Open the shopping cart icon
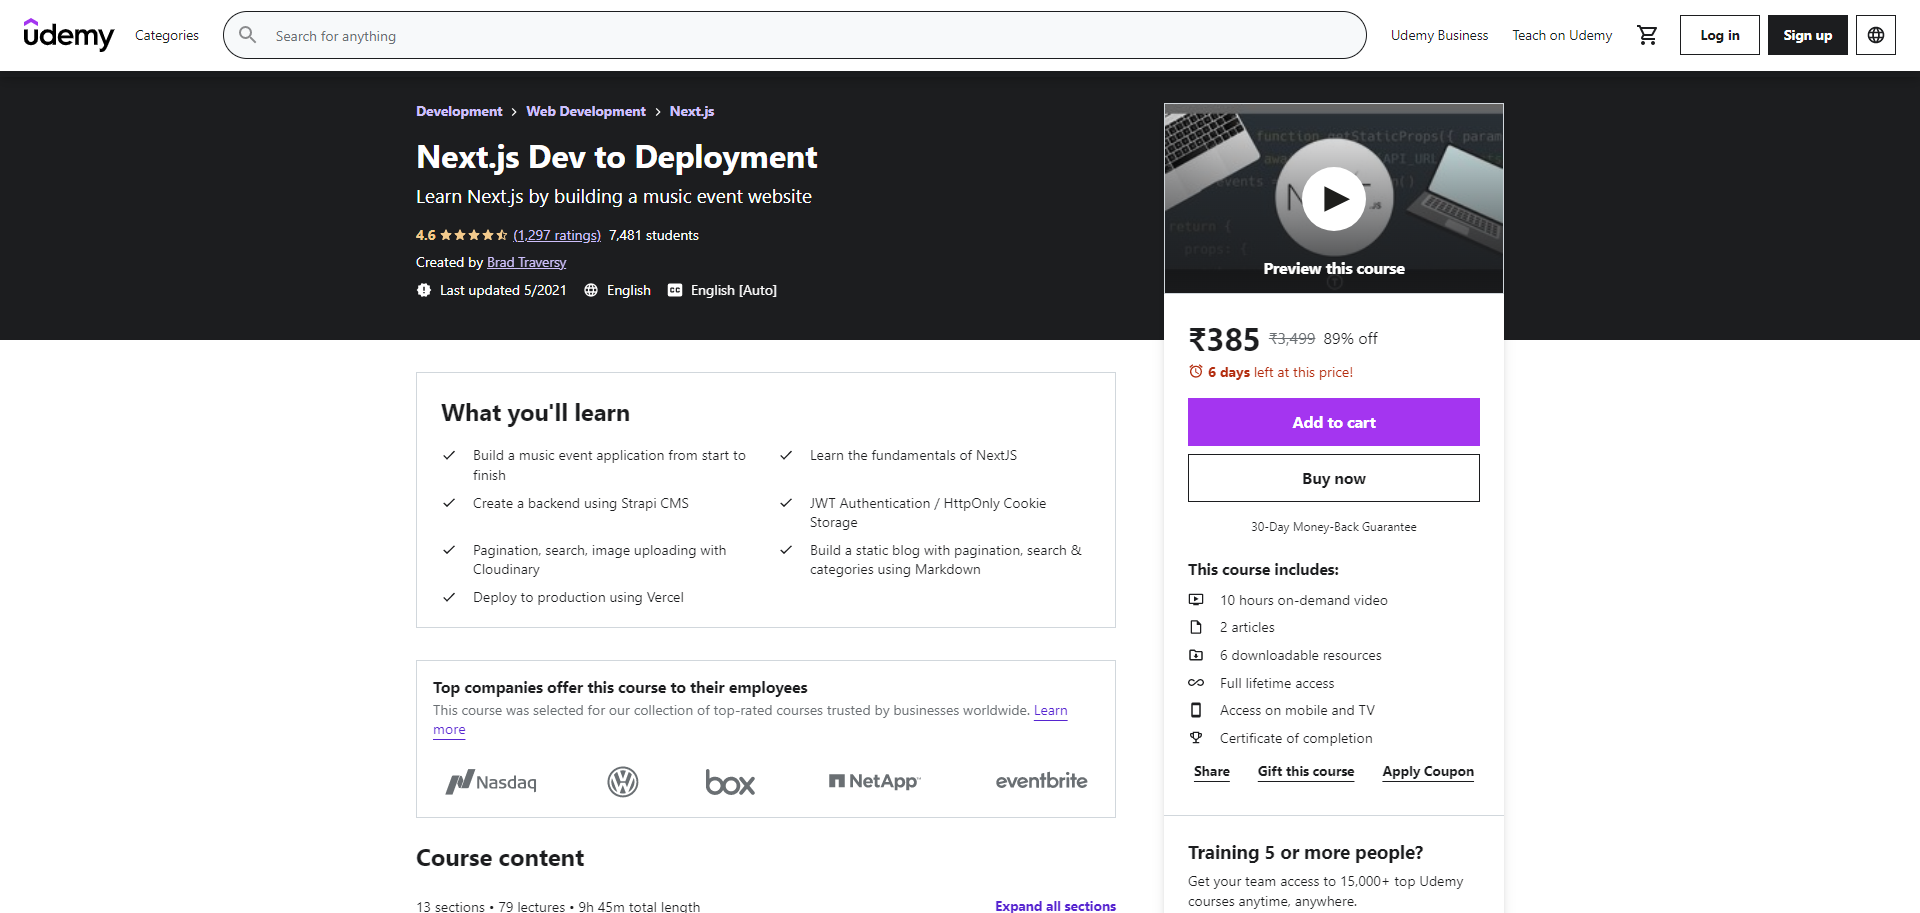 [x=1647, y=35]
